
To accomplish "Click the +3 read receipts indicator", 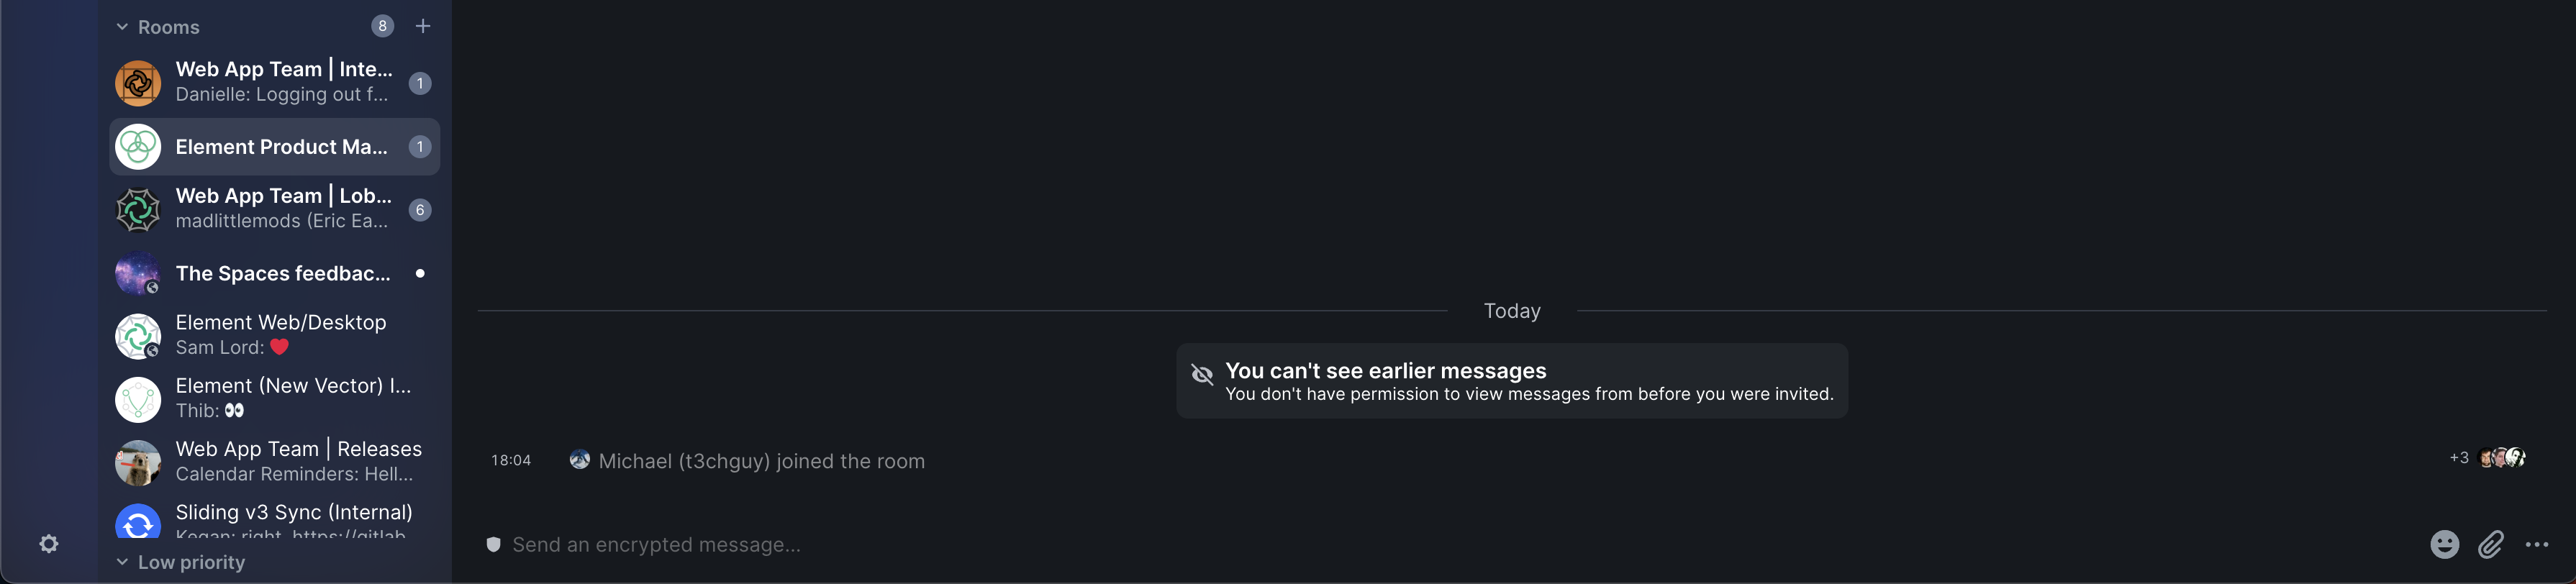I will (x=2458, y=457).
